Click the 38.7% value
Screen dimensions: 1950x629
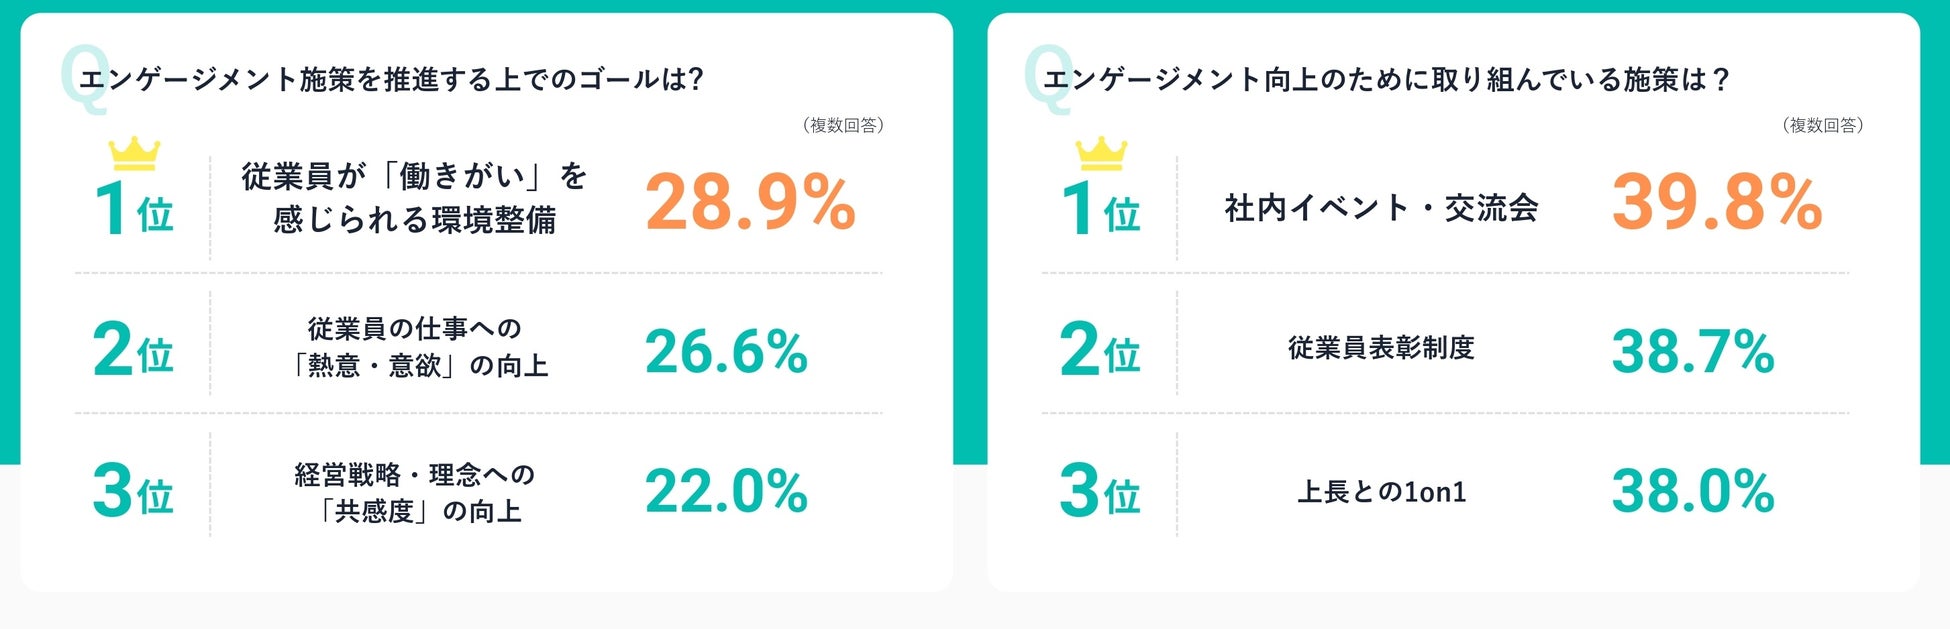1692,351
